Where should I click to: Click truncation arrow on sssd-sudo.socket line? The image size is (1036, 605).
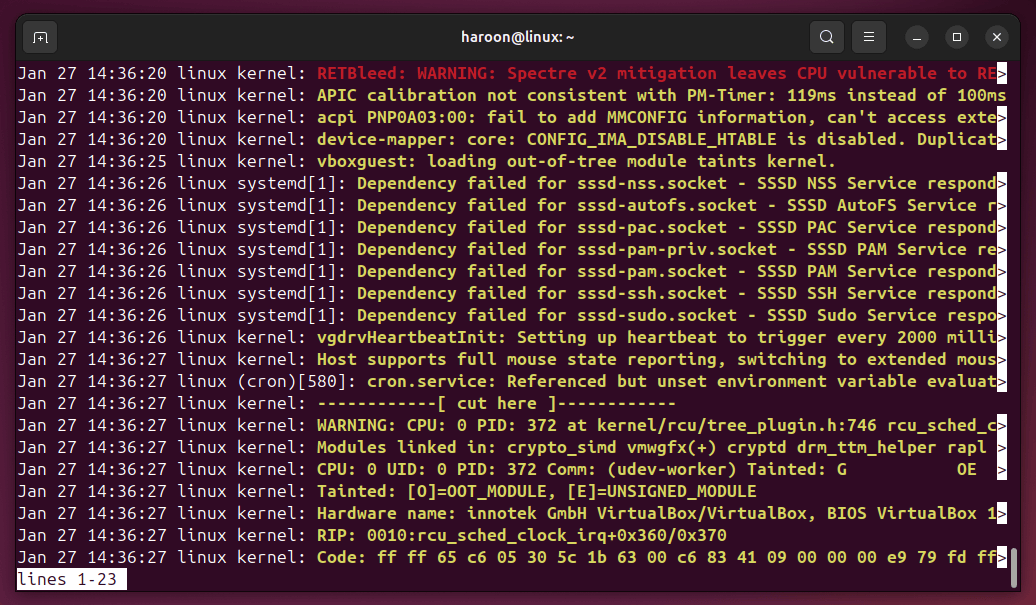pos(1002,315)
